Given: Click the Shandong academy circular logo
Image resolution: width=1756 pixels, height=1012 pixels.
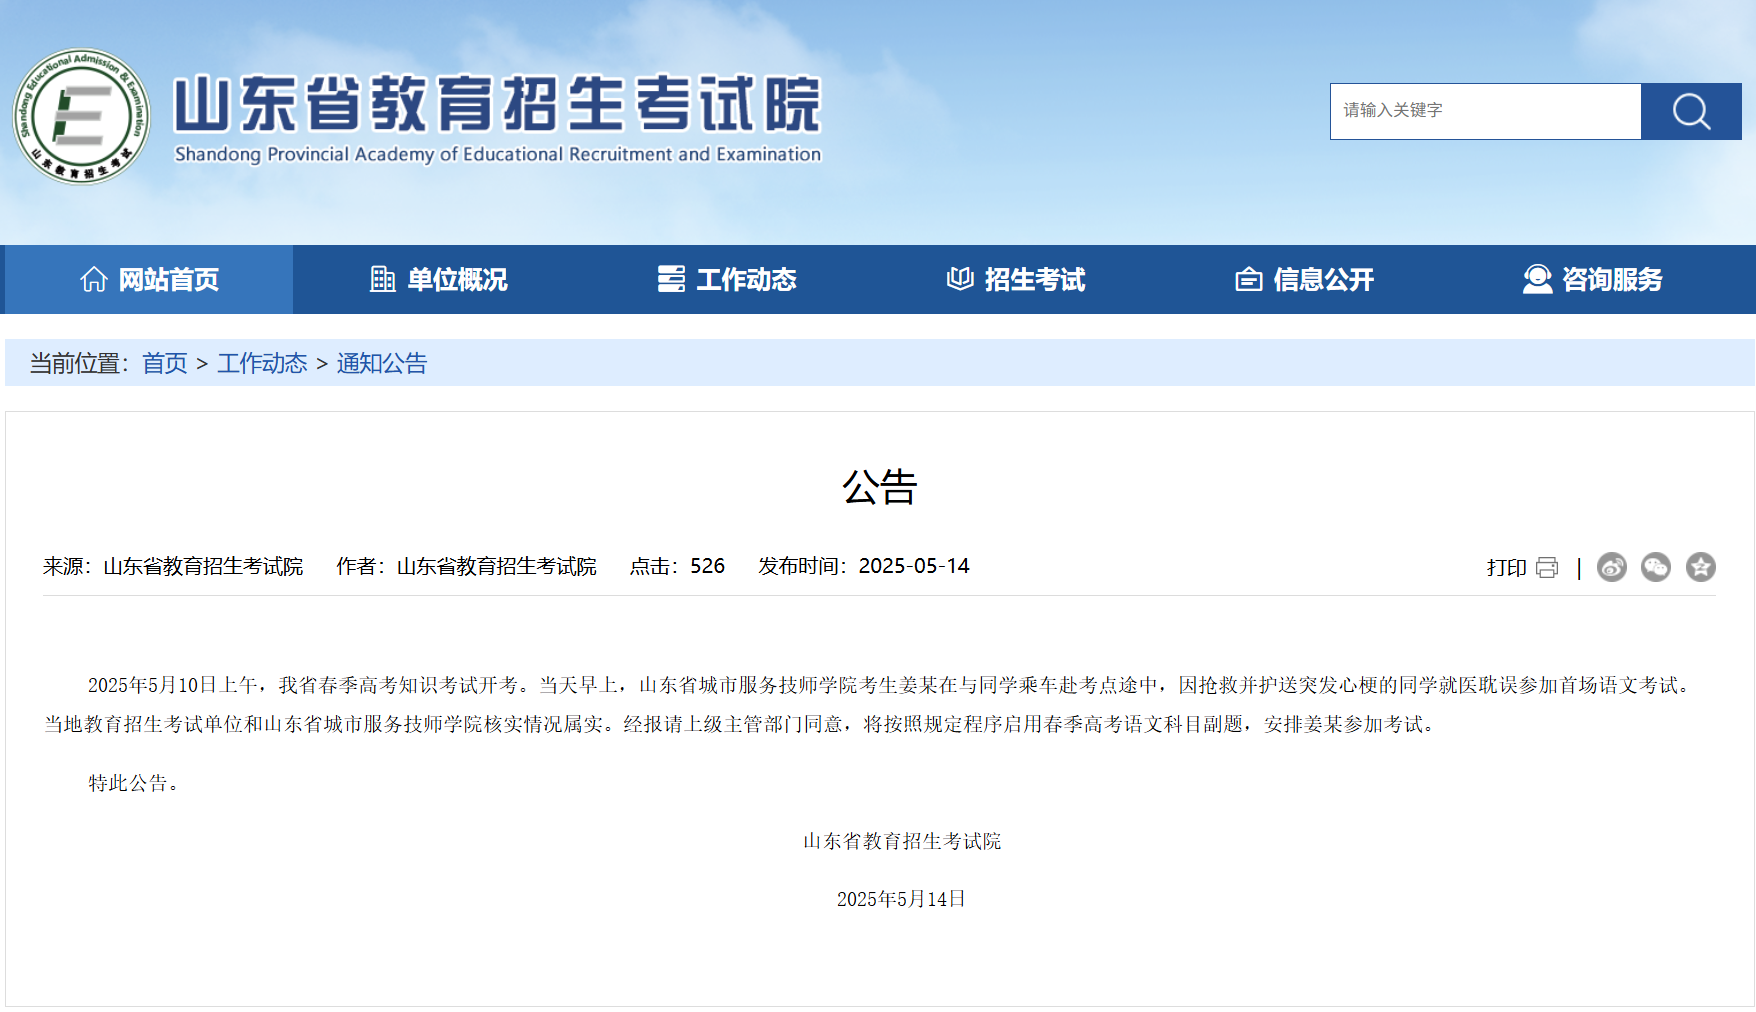Looking at the screenshot, I should pyautogui.click(x=81, y=116).
